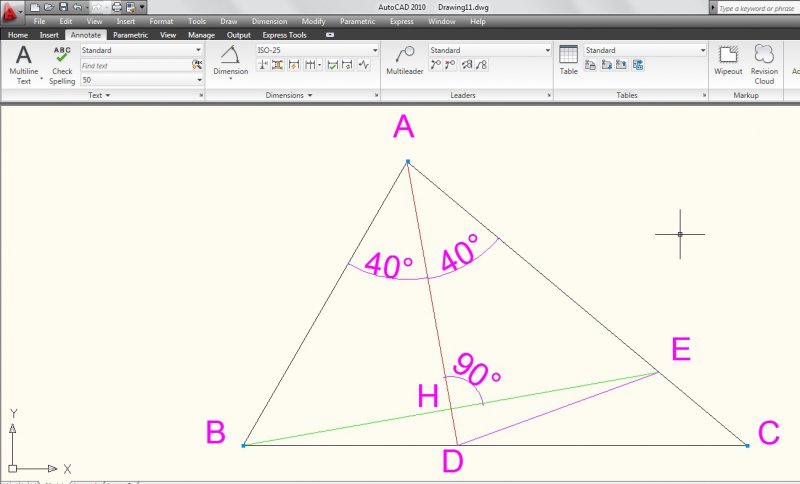Run the Check Spelling tool
800x484 pixels.
coord(62,65)
